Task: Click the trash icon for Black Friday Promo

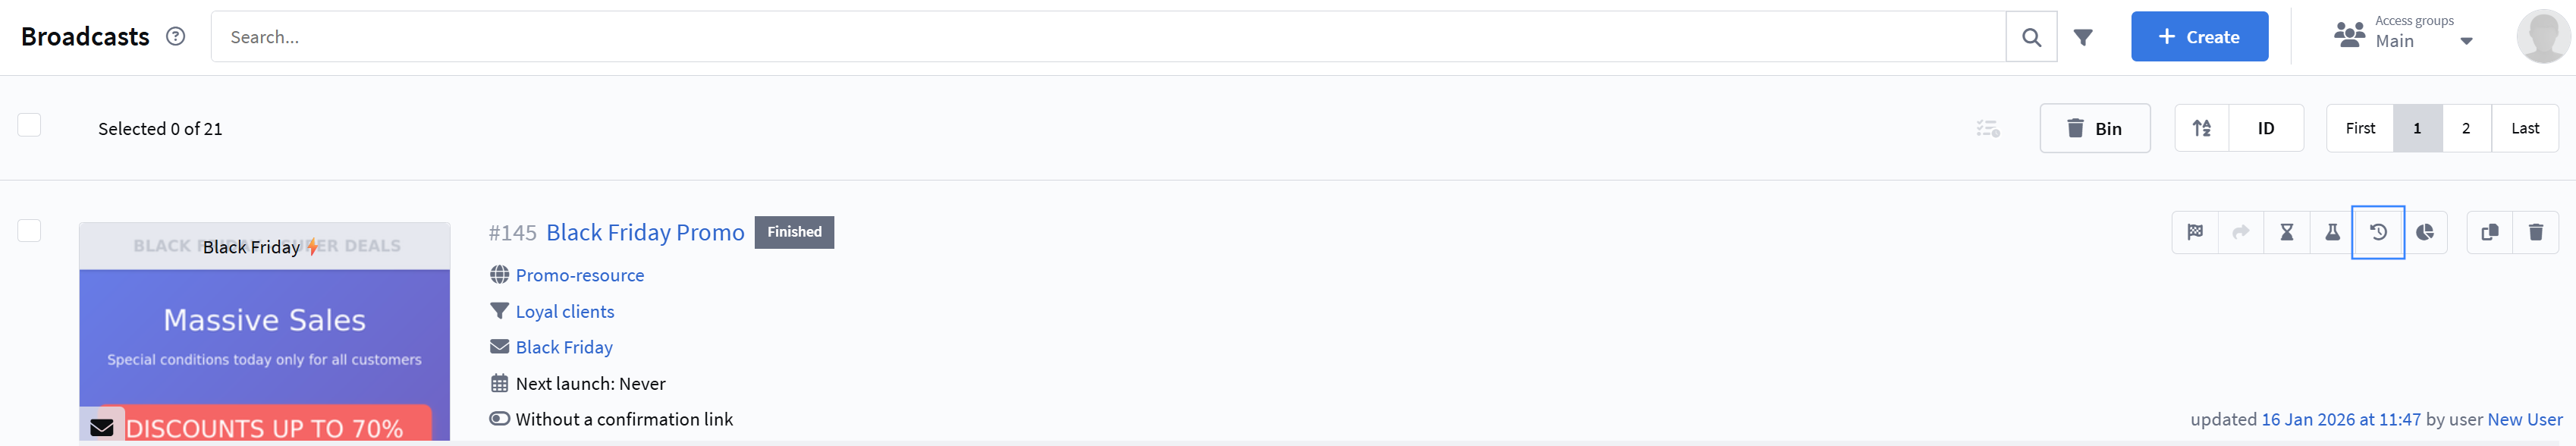Action: click(2536, 232)
